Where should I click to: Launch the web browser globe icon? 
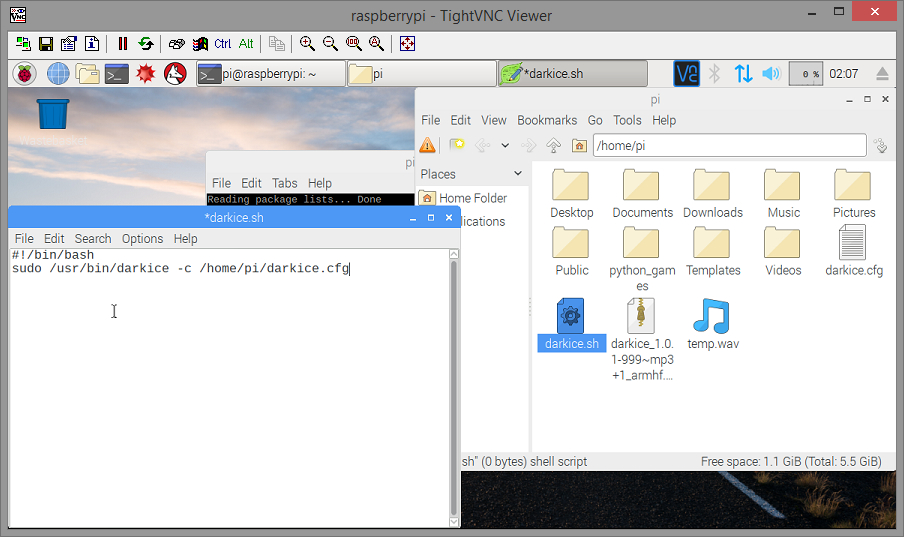click(x=58, y=74)
